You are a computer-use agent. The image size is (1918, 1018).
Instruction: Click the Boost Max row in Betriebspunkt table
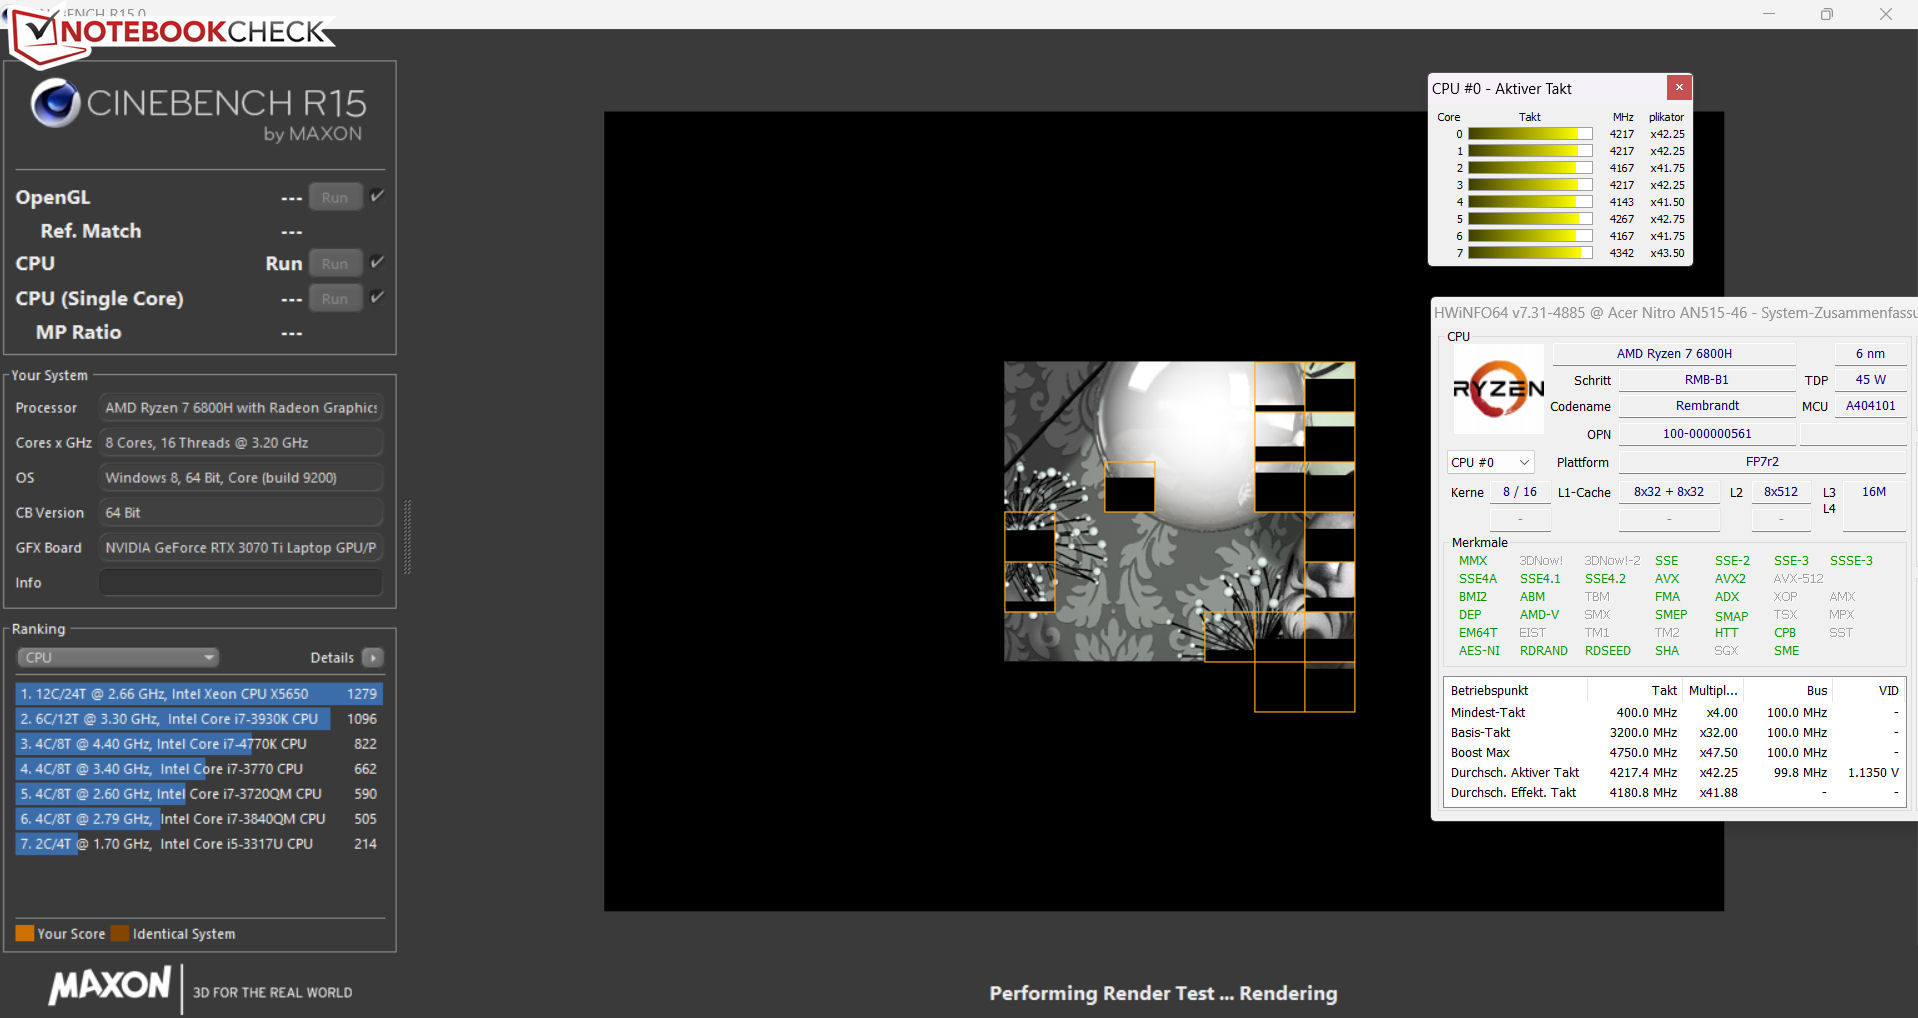tap(1674, 752)
